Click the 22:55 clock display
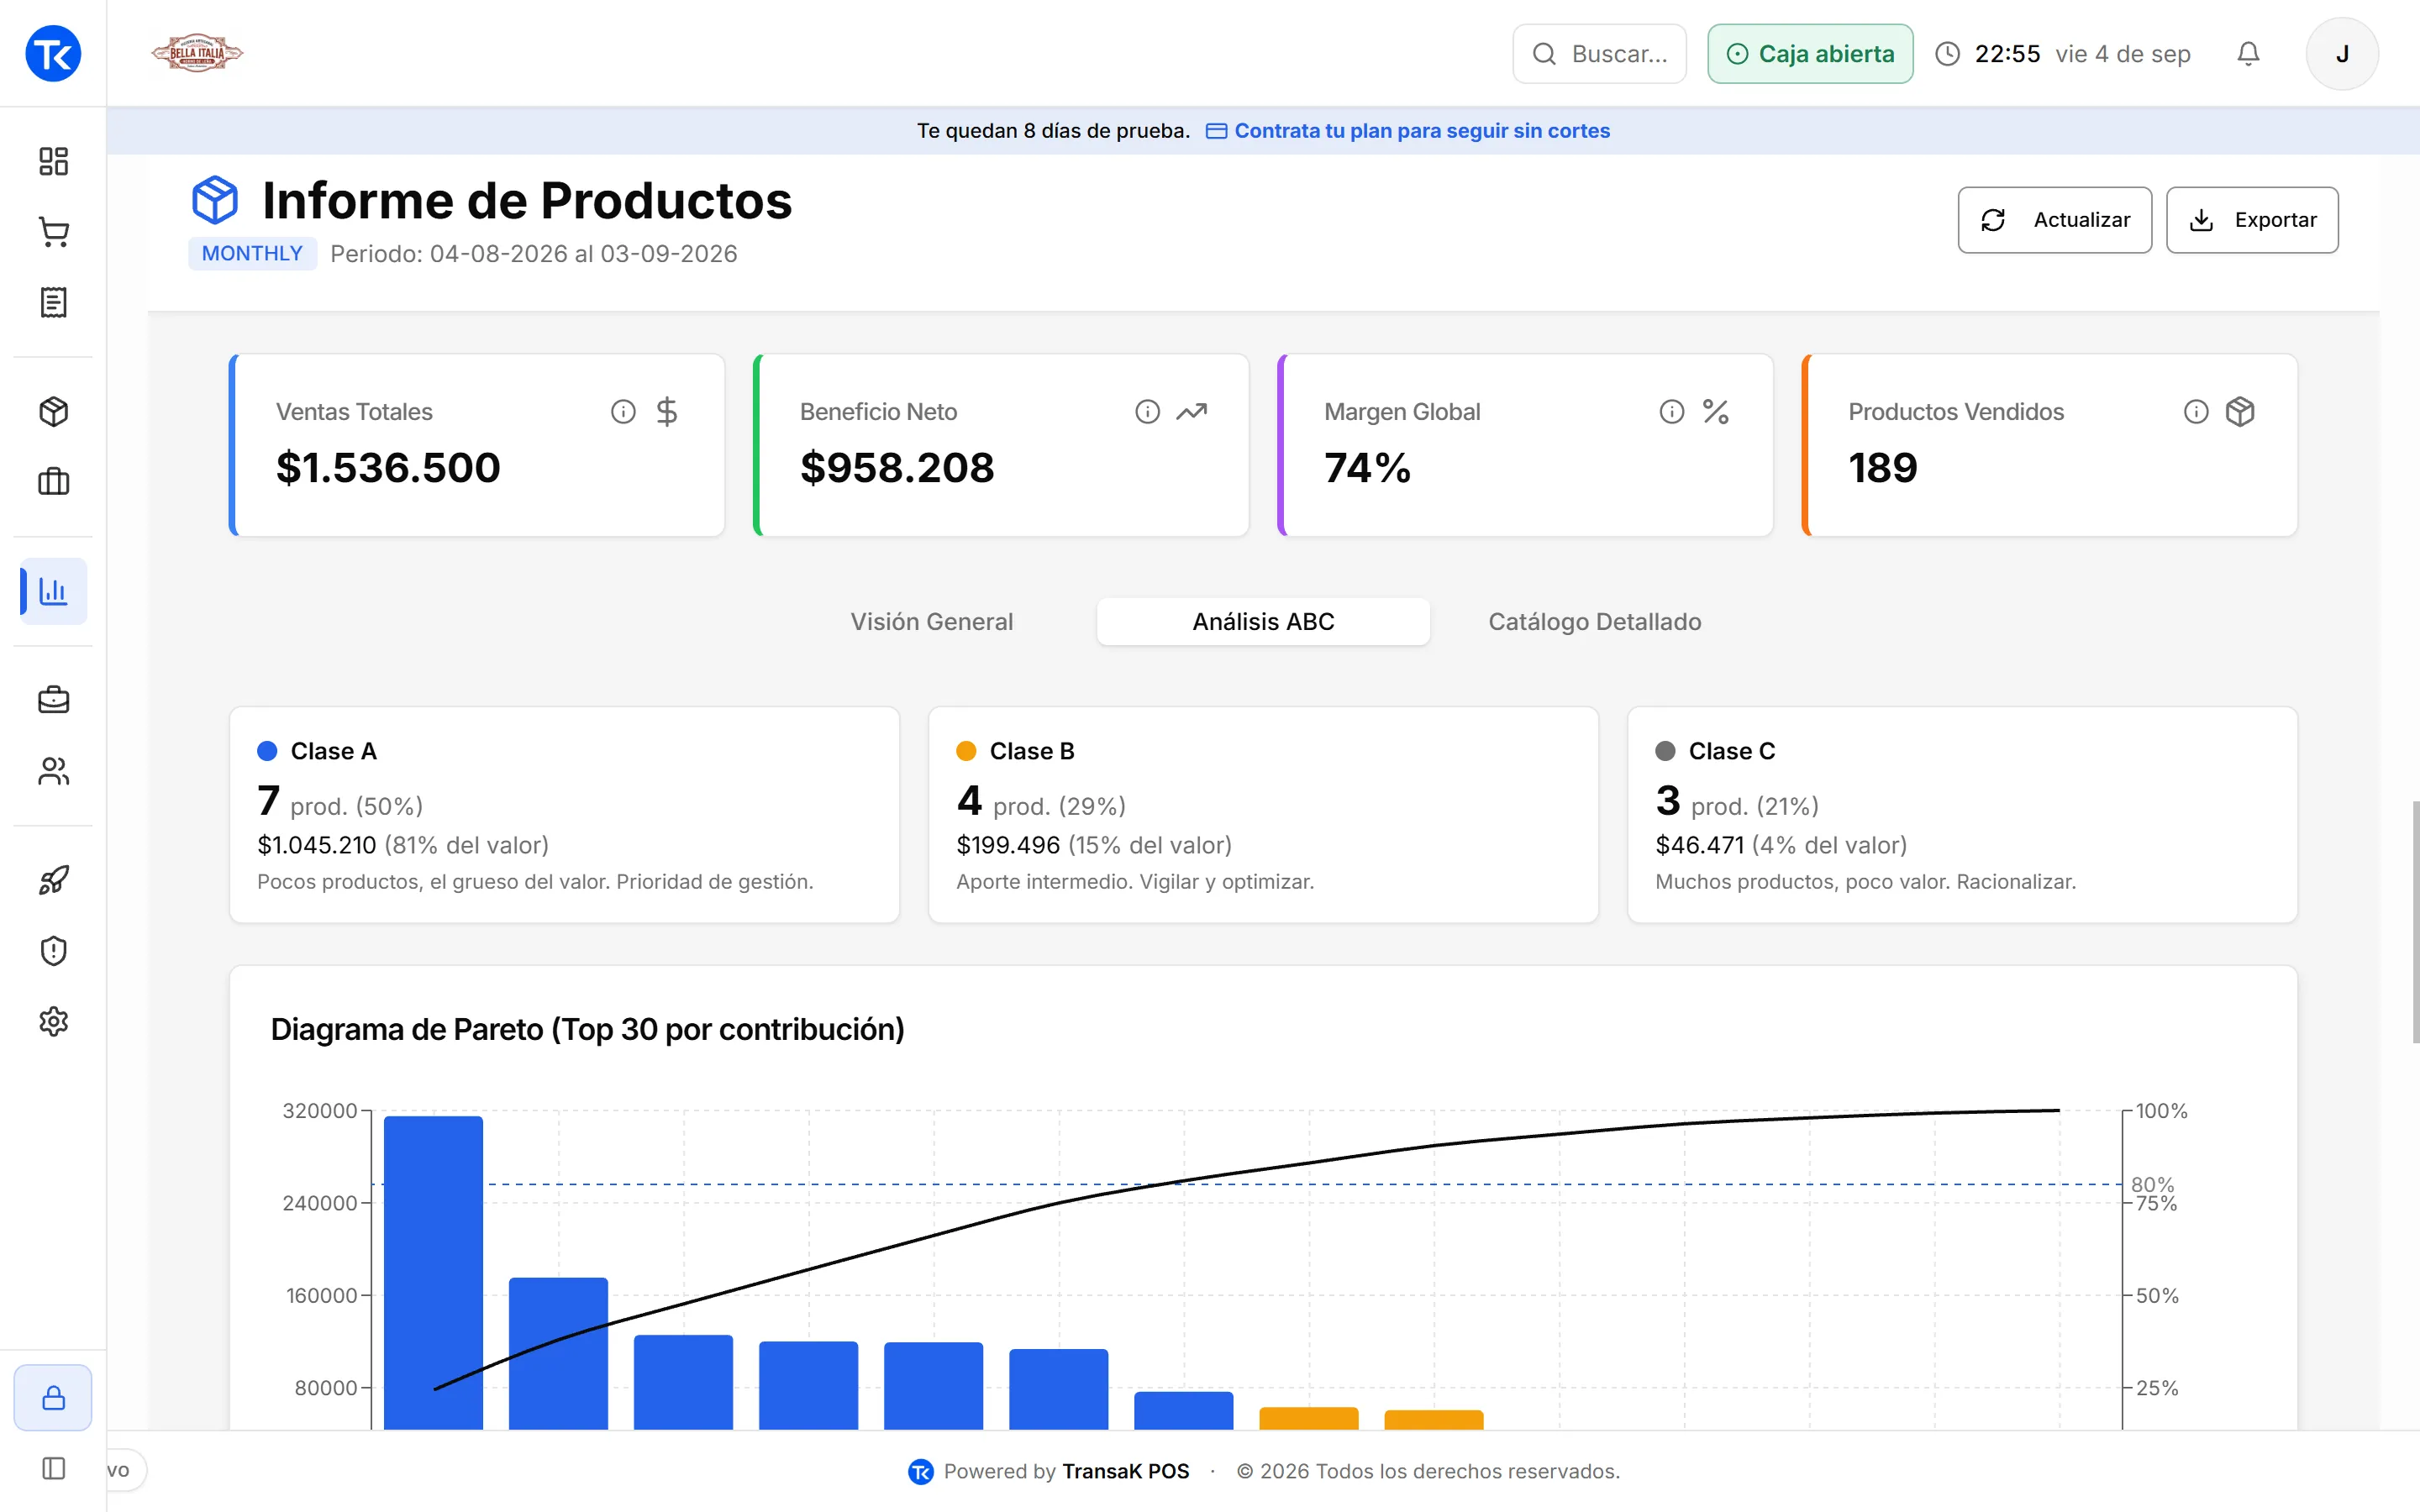The height and width of the screenshot is (1512, 2420). (2006, 54)
